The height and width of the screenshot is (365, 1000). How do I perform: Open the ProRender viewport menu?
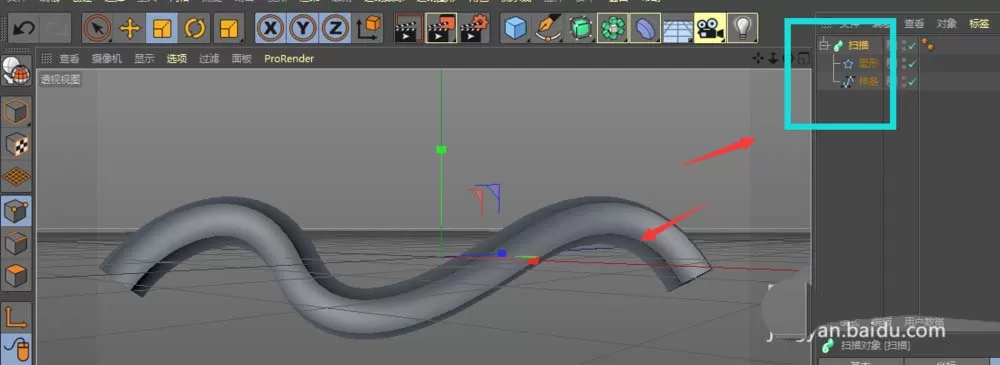[x=289, y=59]
